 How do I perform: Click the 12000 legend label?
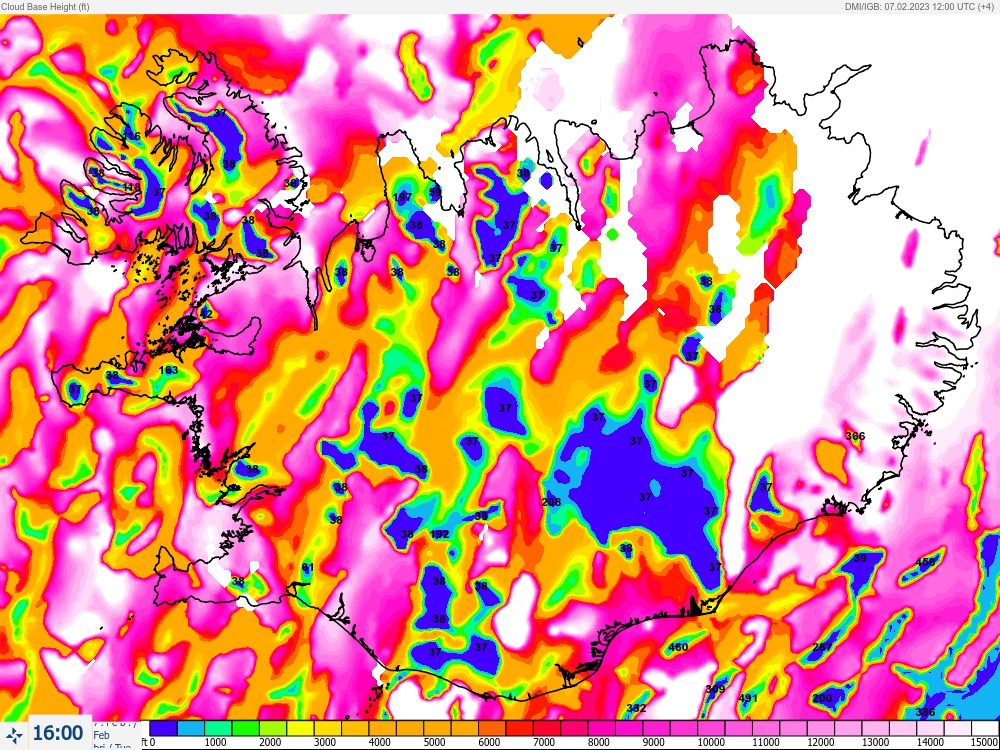coord(821,742)
